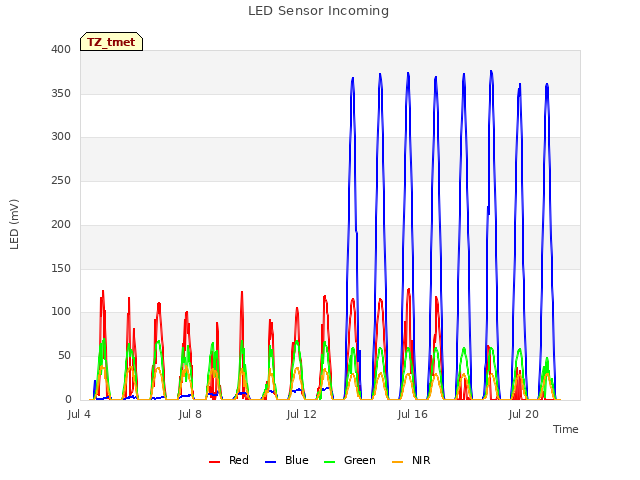
Task: Click the red legend color marker
Action: pyautogui.click(x=214, y=462)
